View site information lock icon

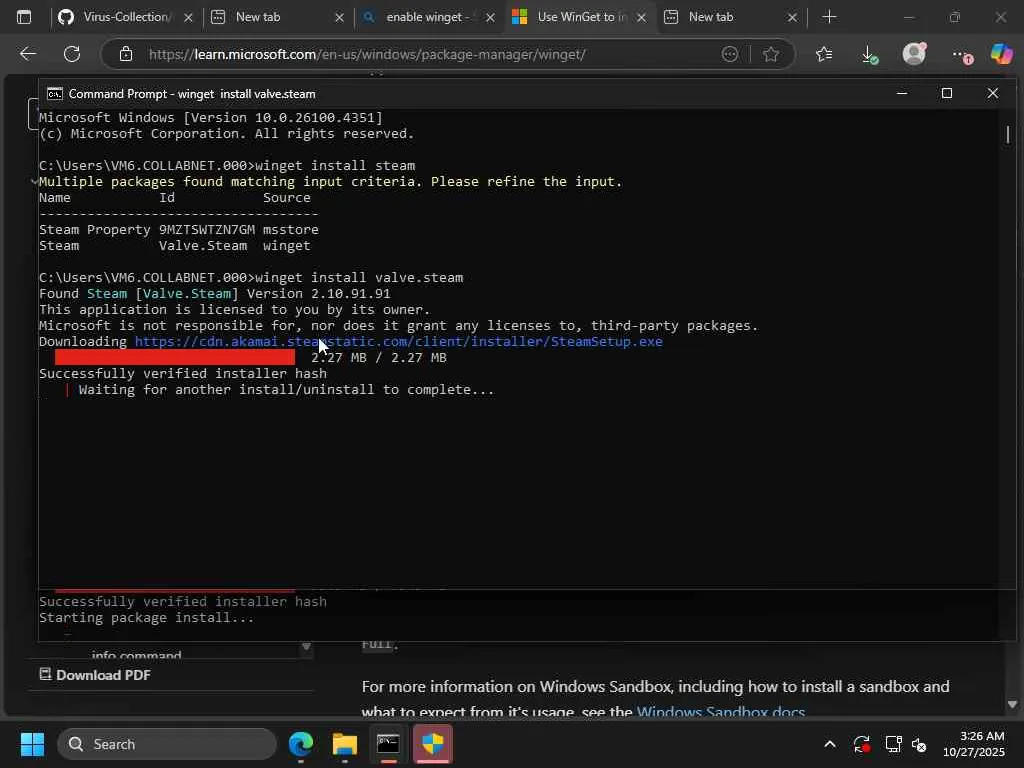click(126, 54)
